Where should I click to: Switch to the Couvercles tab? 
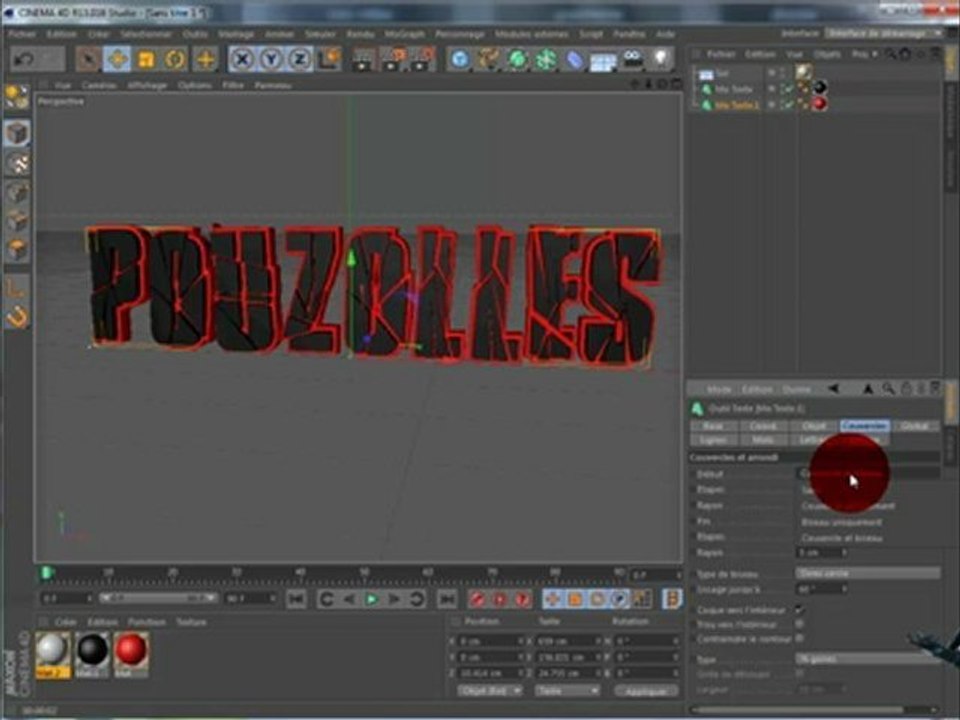coord(864,426)
